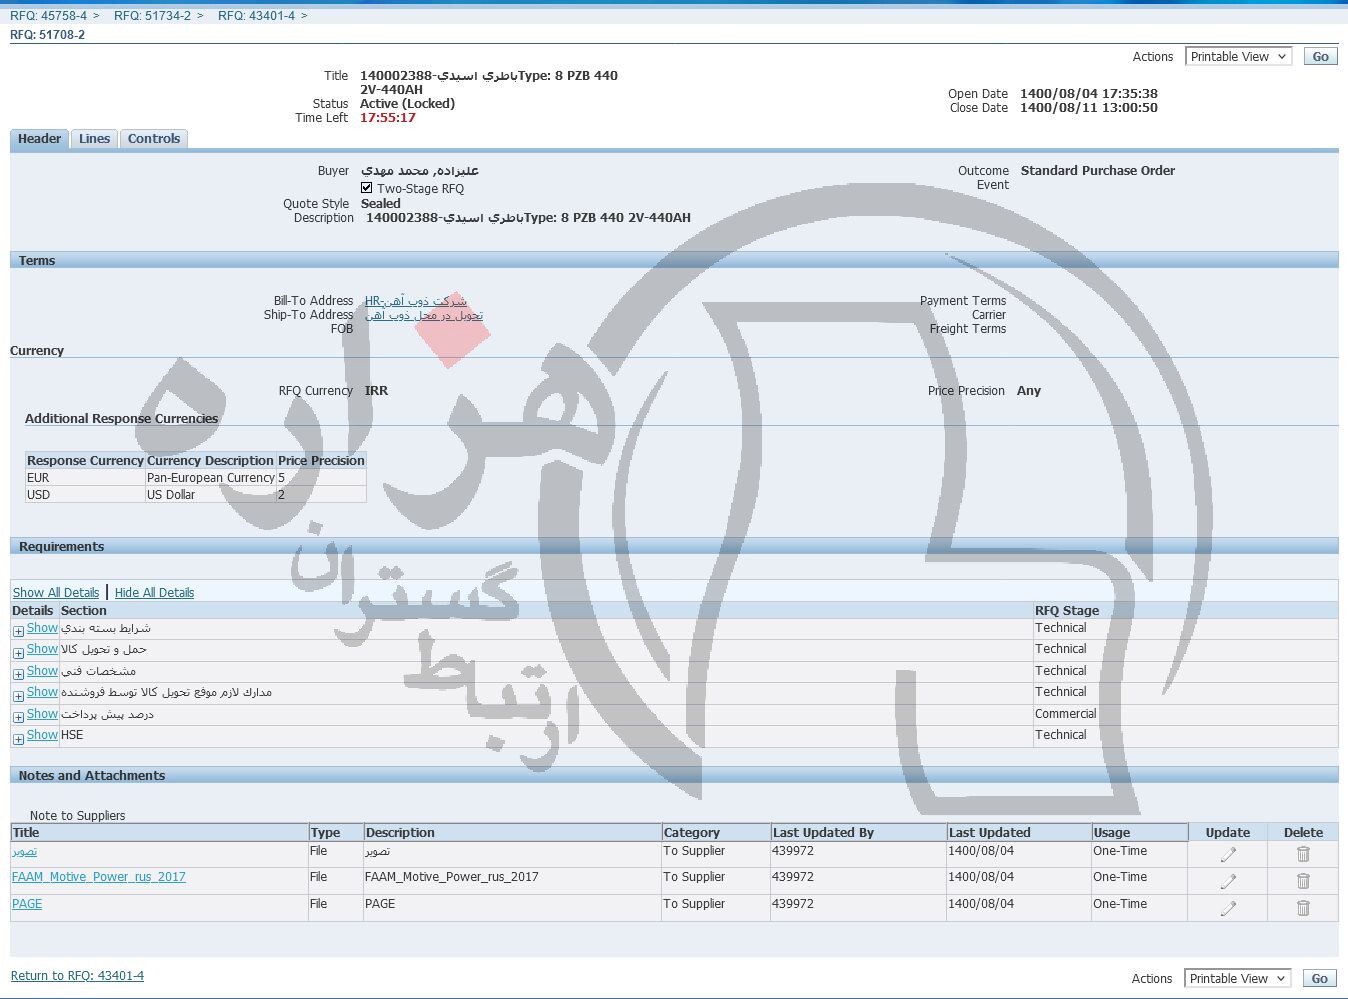This screenshot has width=1348, height=999.
Task: Delete the تصویر attachment via trash icon
Action: point(1303,854)
